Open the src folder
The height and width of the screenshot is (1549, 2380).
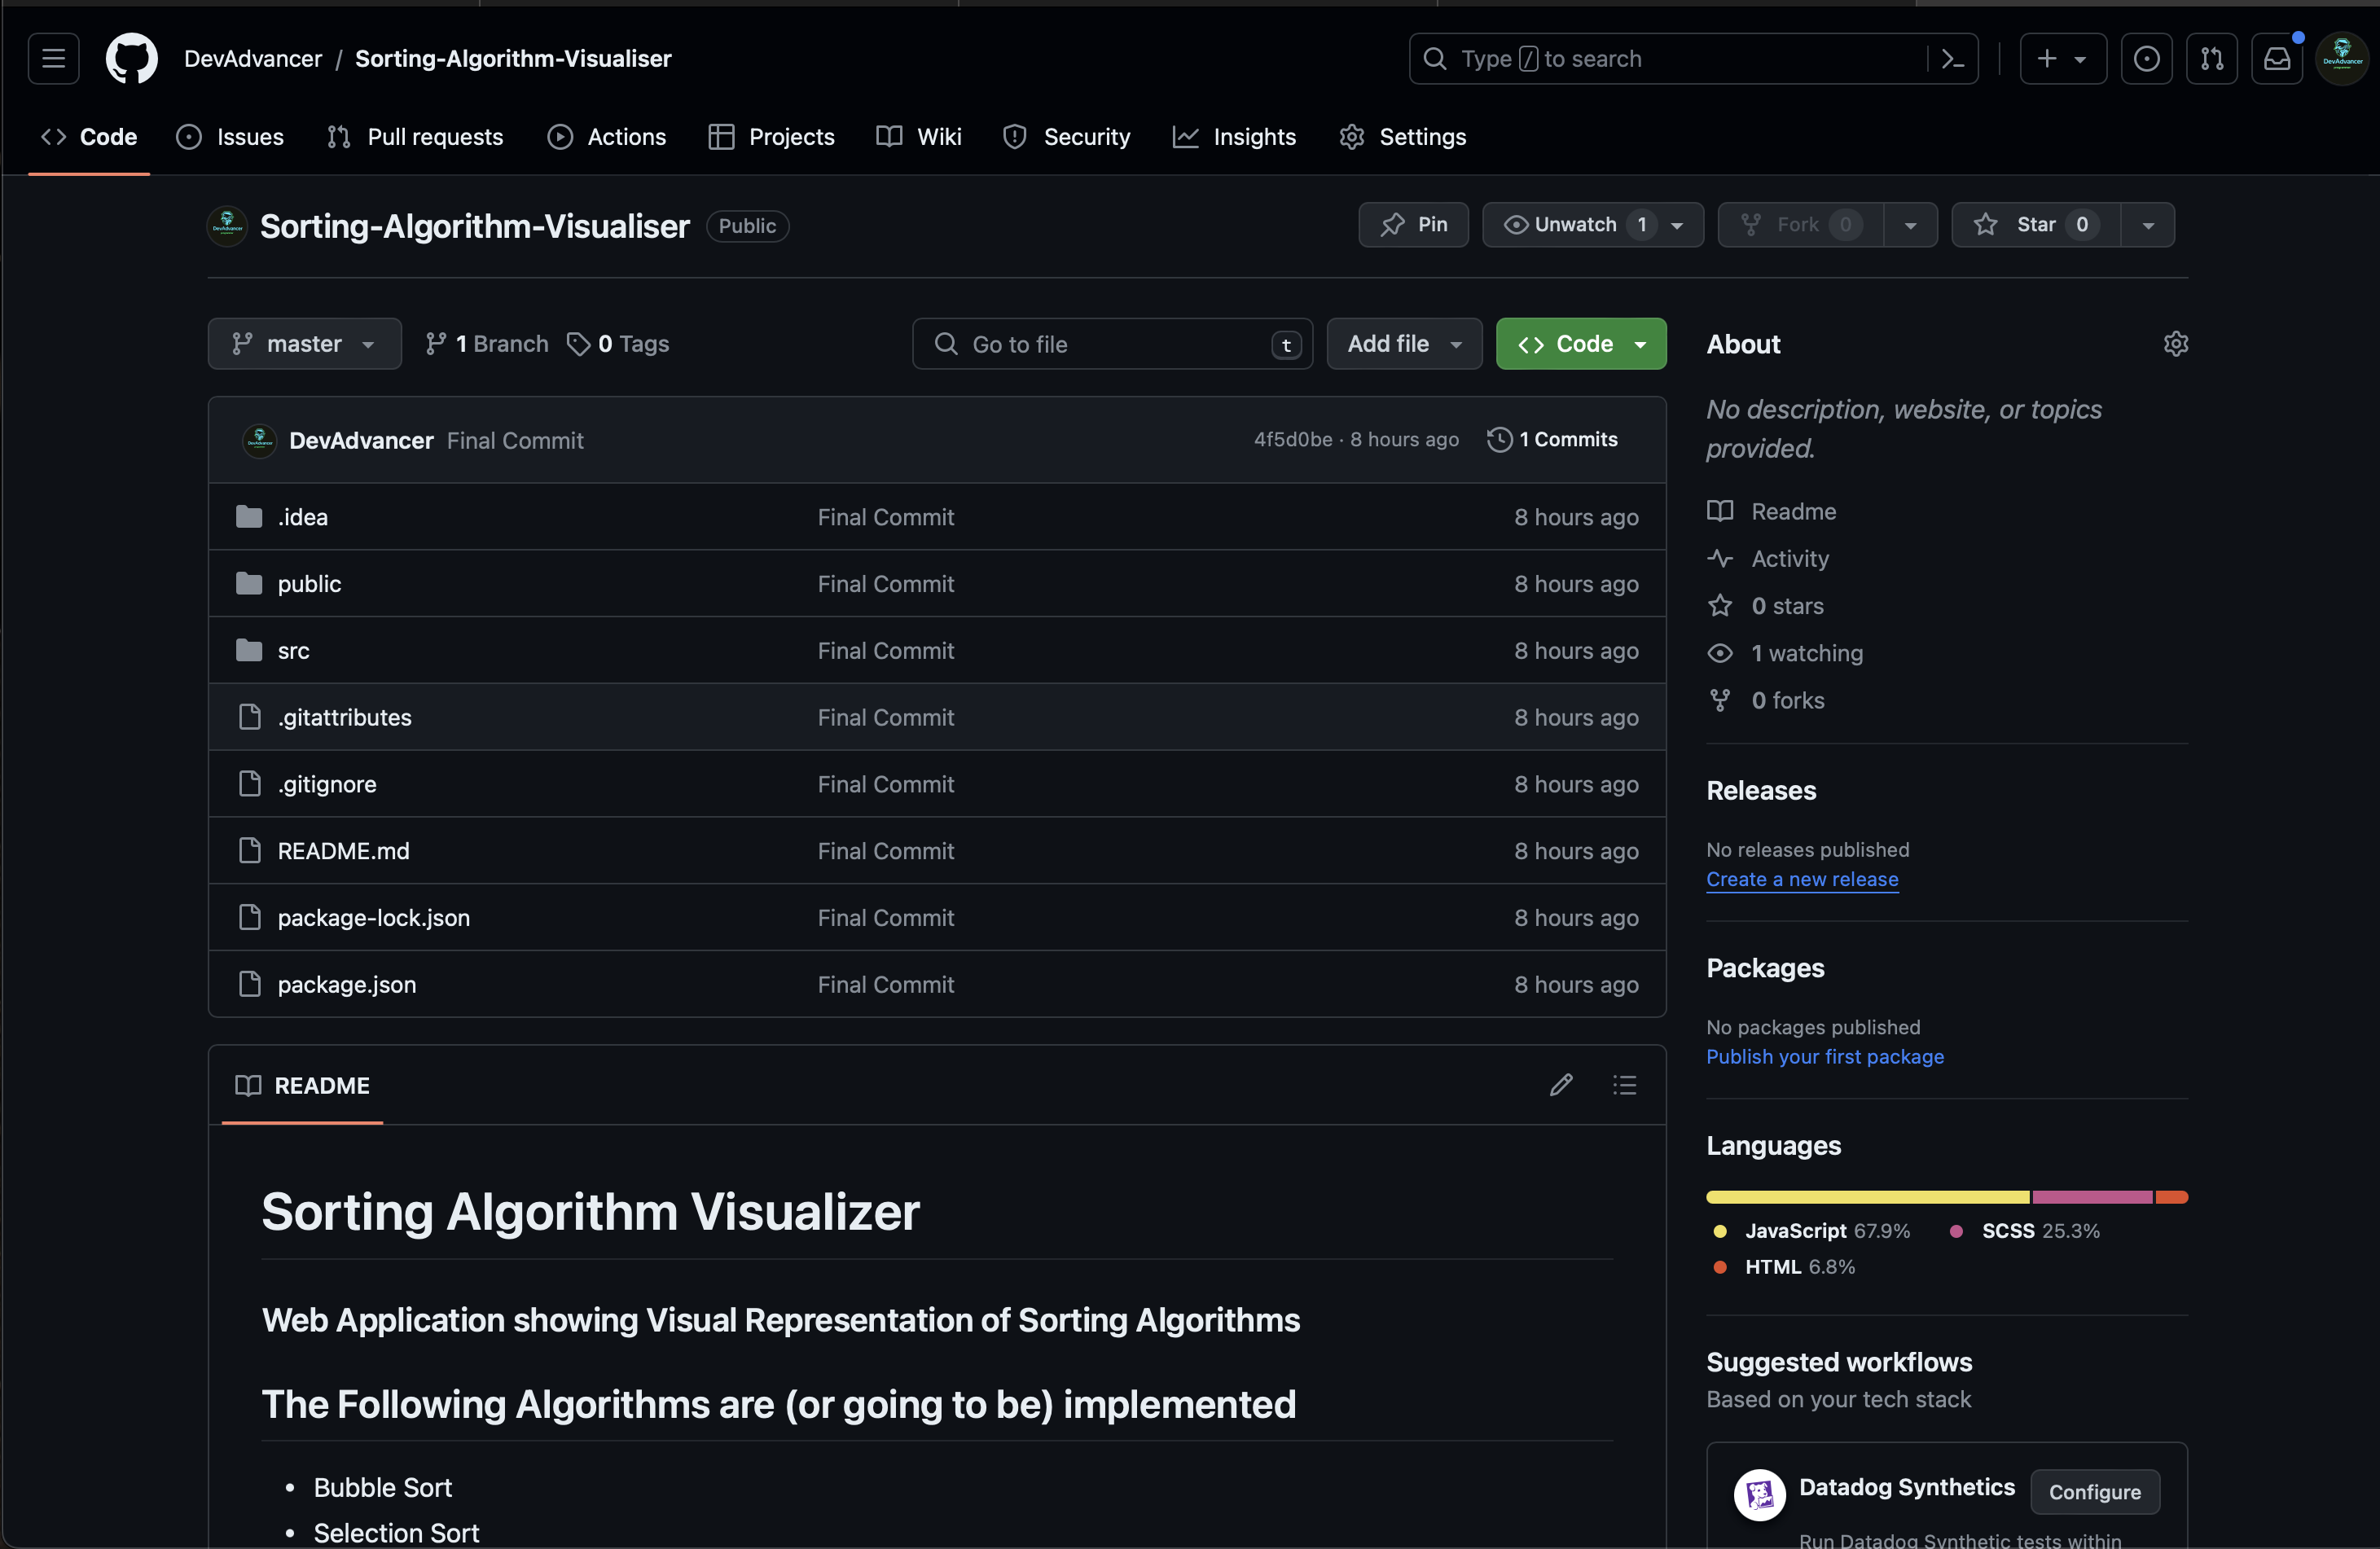292,649
